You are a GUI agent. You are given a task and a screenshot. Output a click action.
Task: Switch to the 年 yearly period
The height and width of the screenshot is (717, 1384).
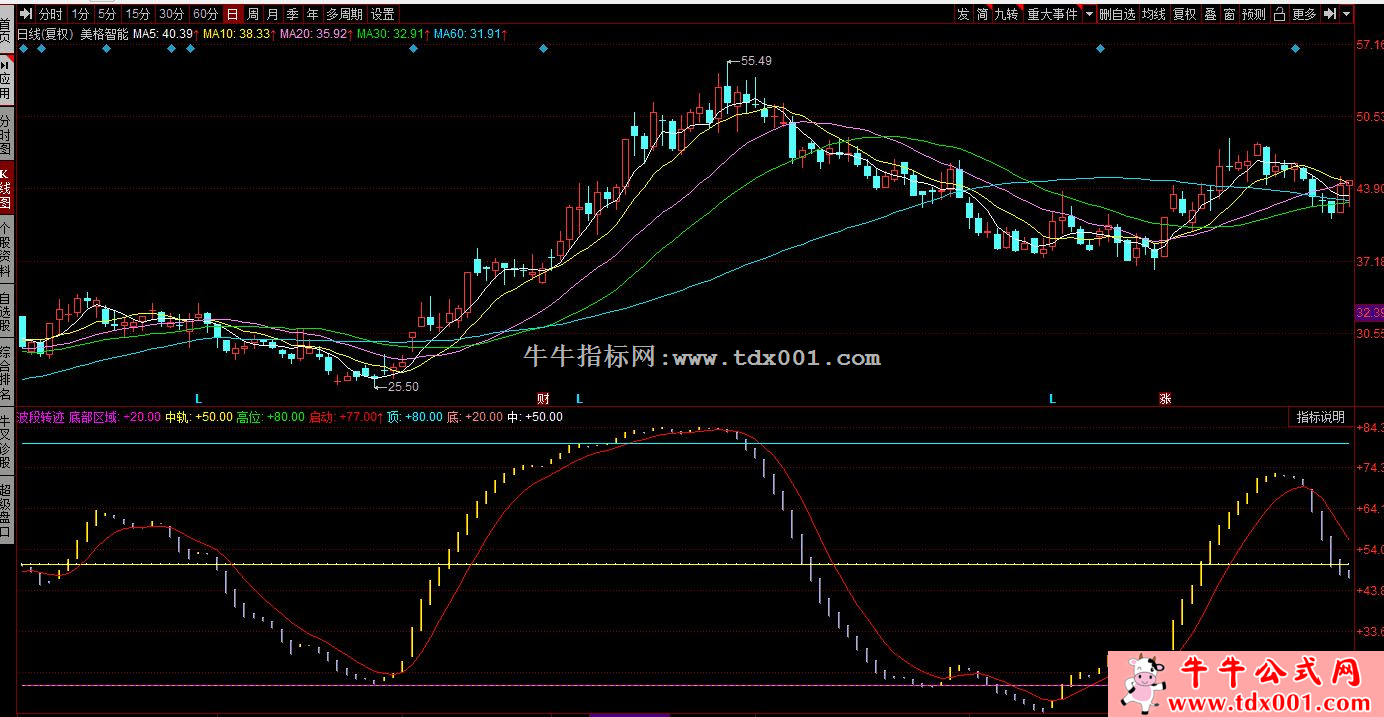(x=313, y=14)
